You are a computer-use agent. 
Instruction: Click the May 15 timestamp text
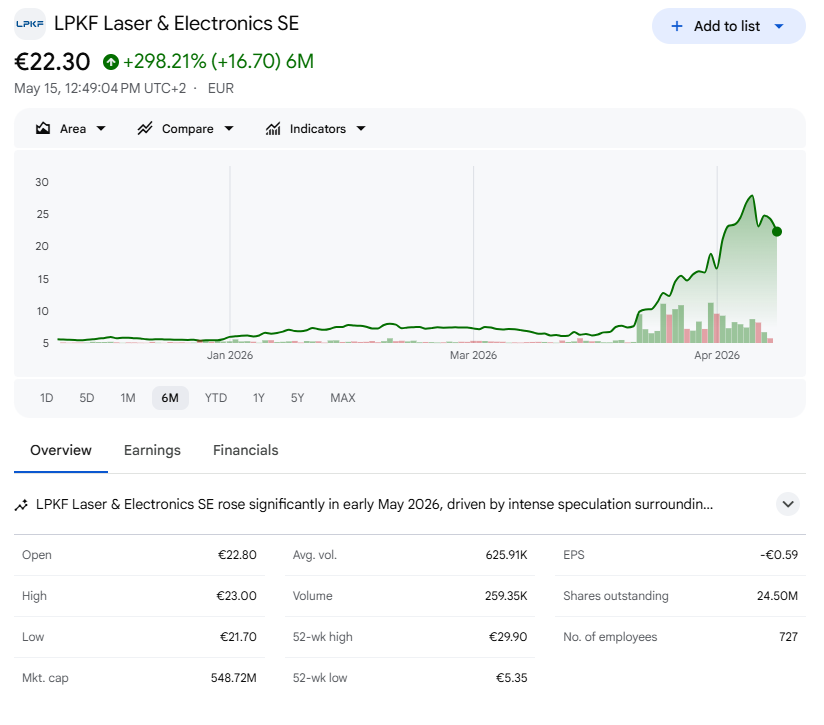(100, 88)
